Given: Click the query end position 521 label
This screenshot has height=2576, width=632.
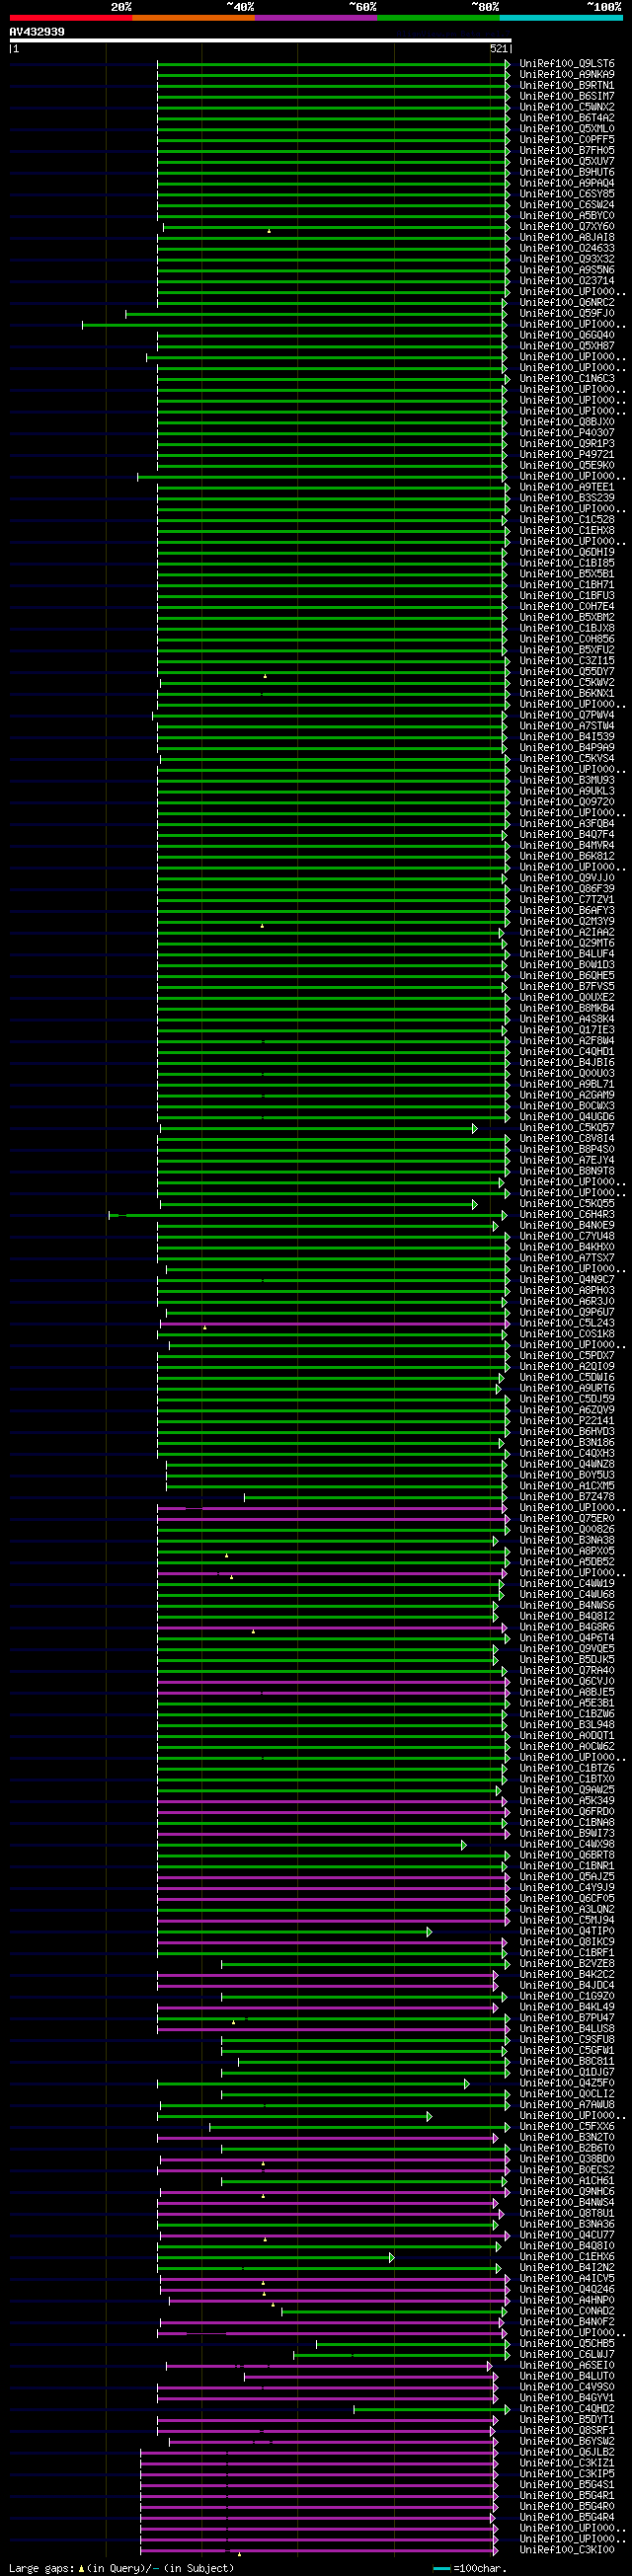Looking at the screenshot, I should point(499,48).
